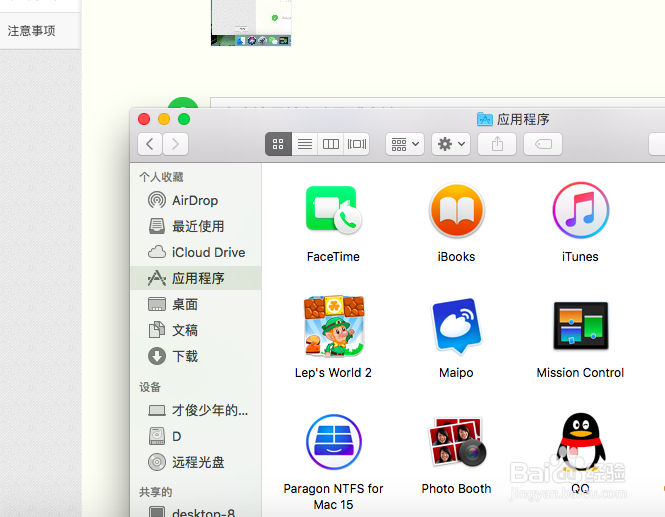Image resolution: width=665 pixels, height=517 pixels.
Task: Click the iBooks name label
Action: pos(456,257)
